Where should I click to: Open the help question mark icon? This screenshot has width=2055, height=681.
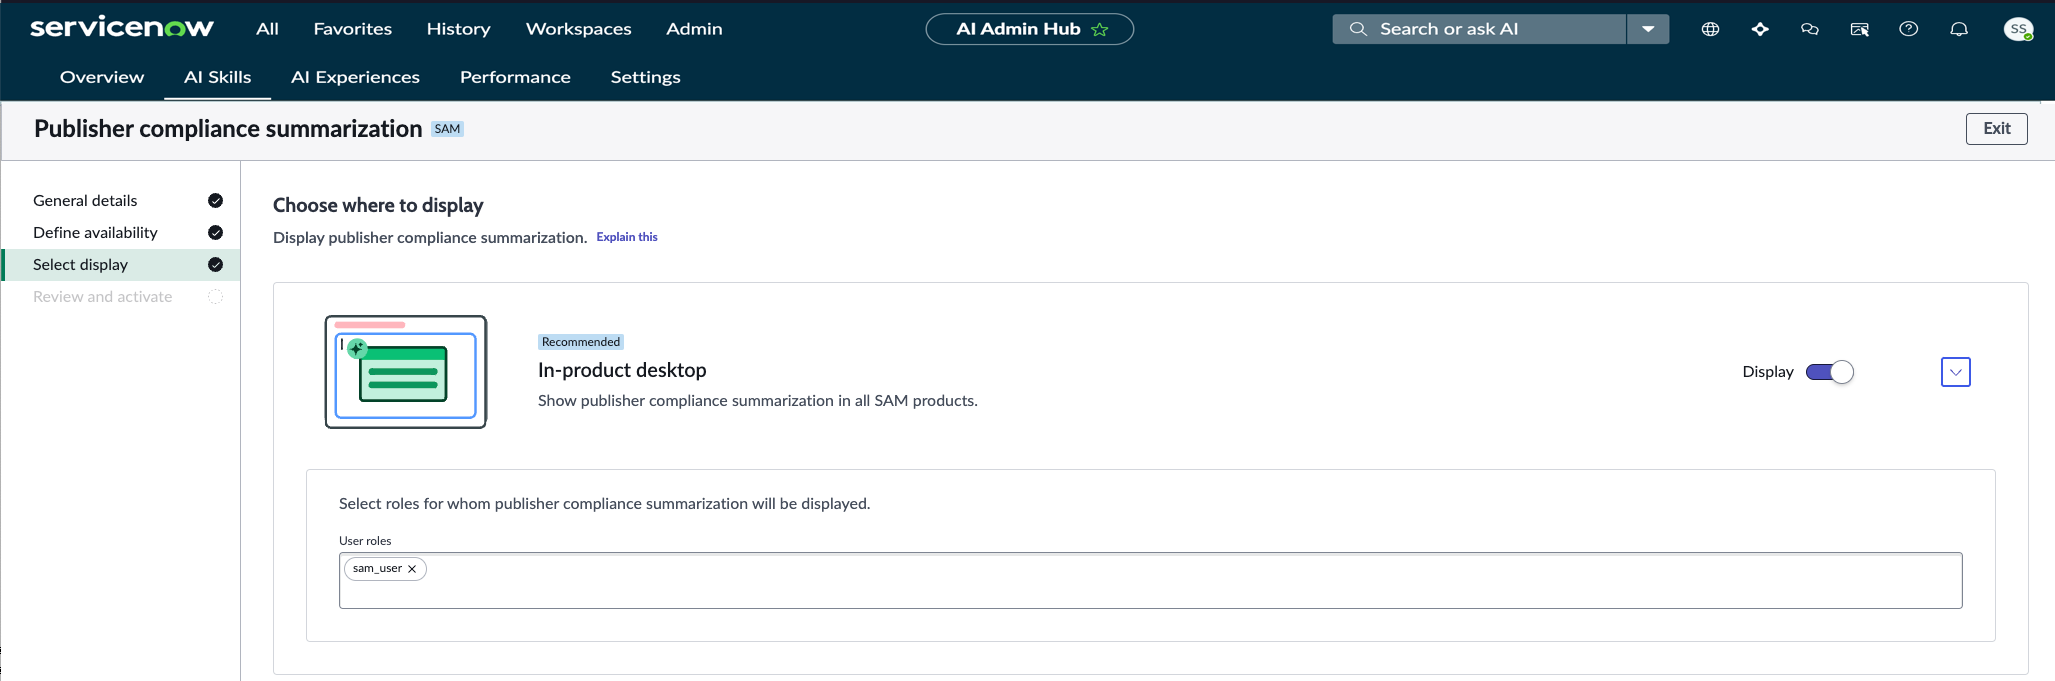pos(1908,29)
